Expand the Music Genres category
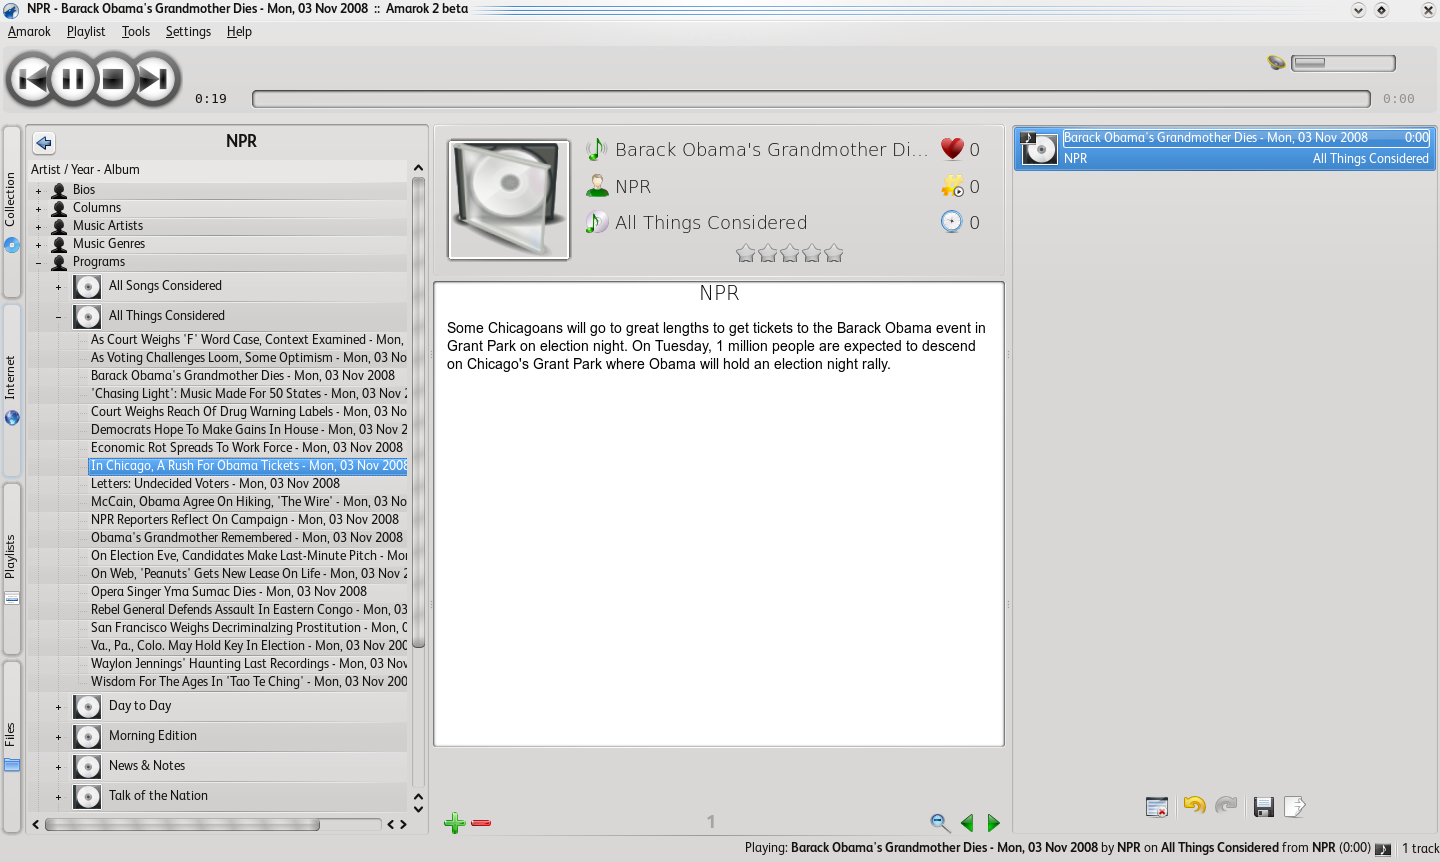 click(38, 244)
